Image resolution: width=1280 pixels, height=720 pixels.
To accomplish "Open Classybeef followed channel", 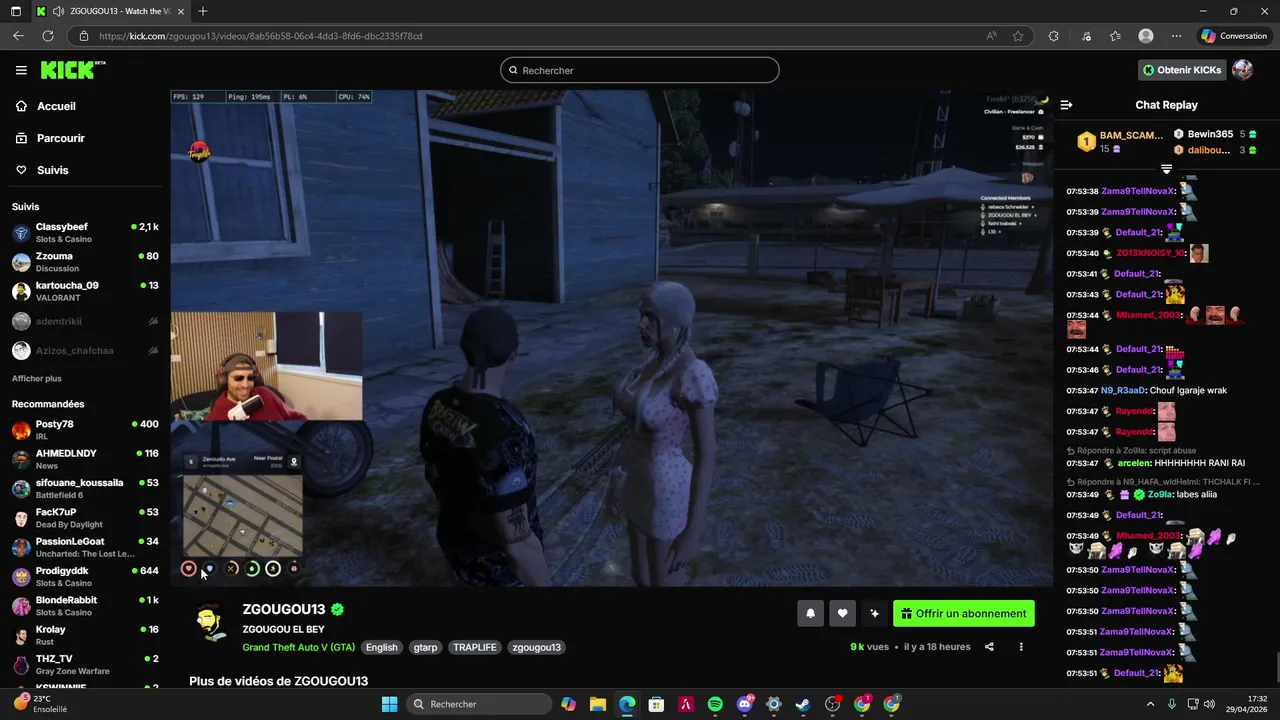I will click(85, 233).
